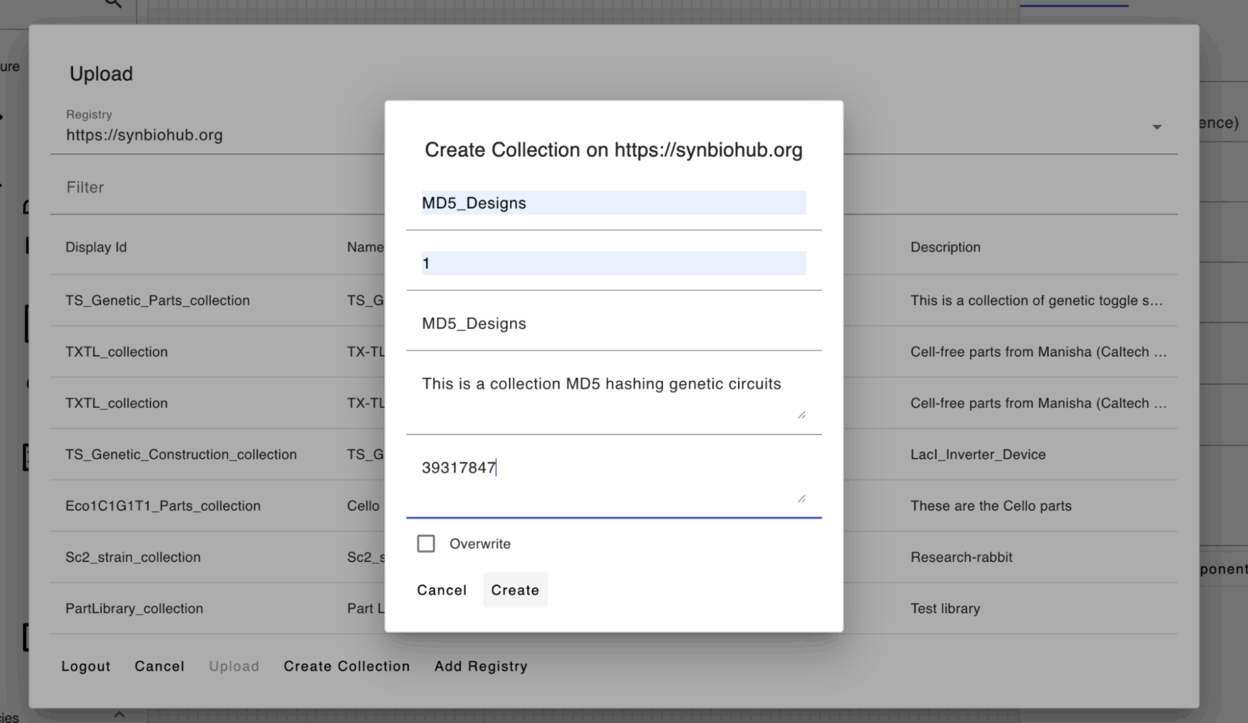
Task: Select the PartLibrary_collection row
Action: click(x=614, y=608)
